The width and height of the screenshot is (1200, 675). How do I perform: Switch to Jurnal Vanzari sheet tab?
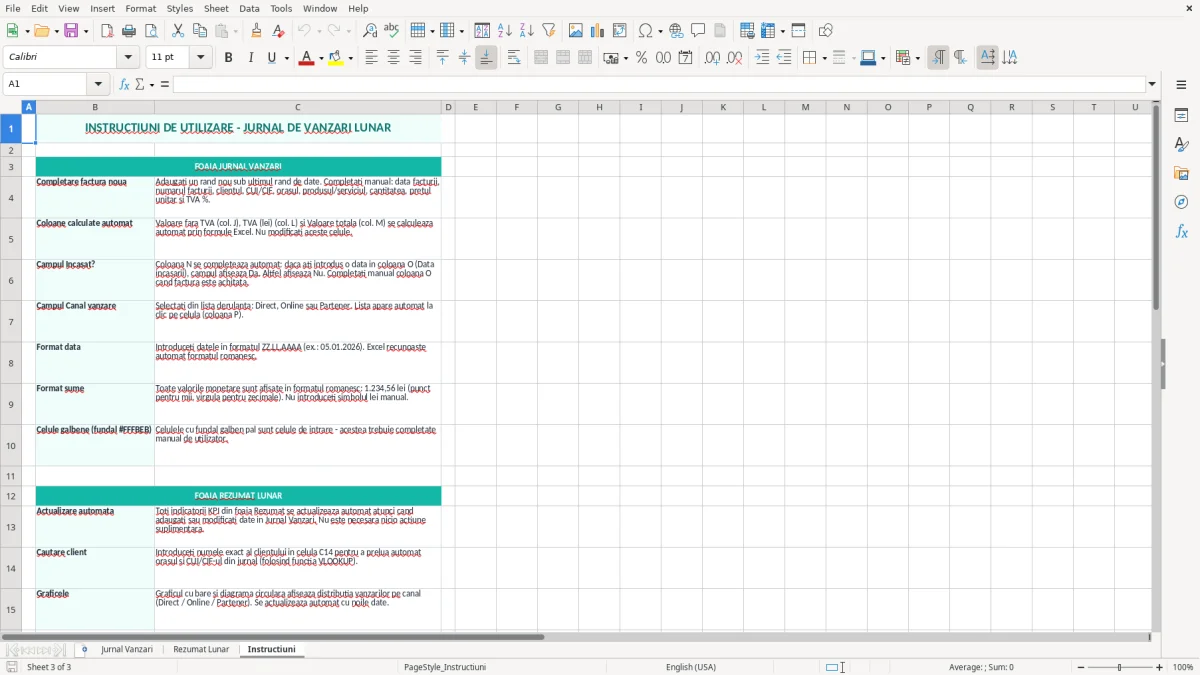[127, 649]
